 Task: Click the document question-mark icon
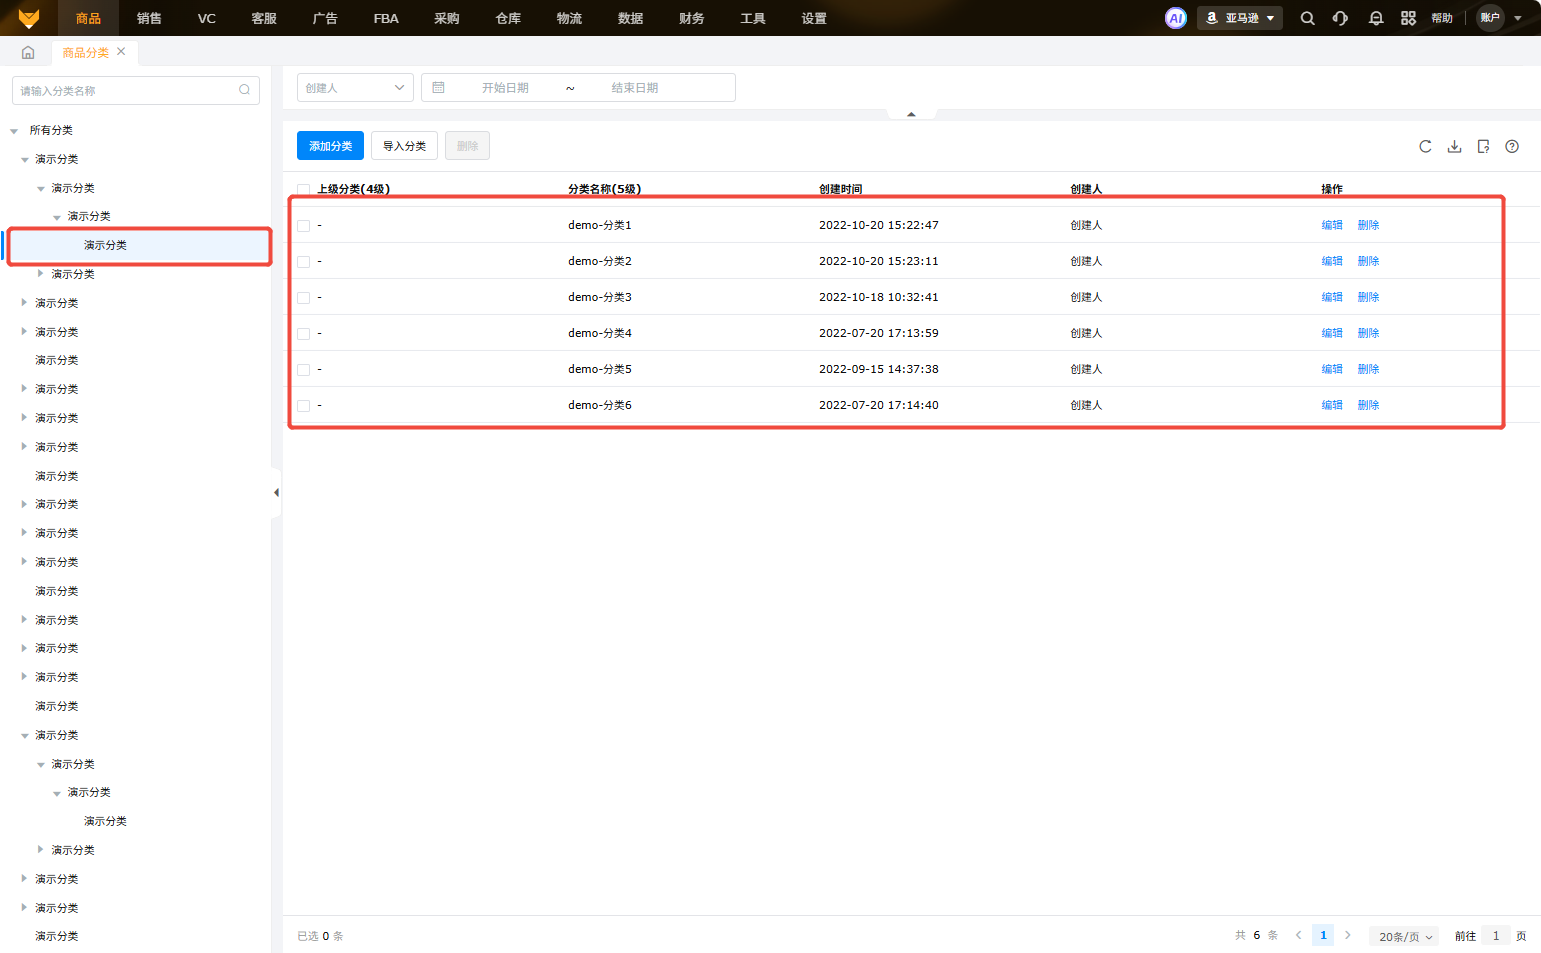click(x=1483, y=146)
